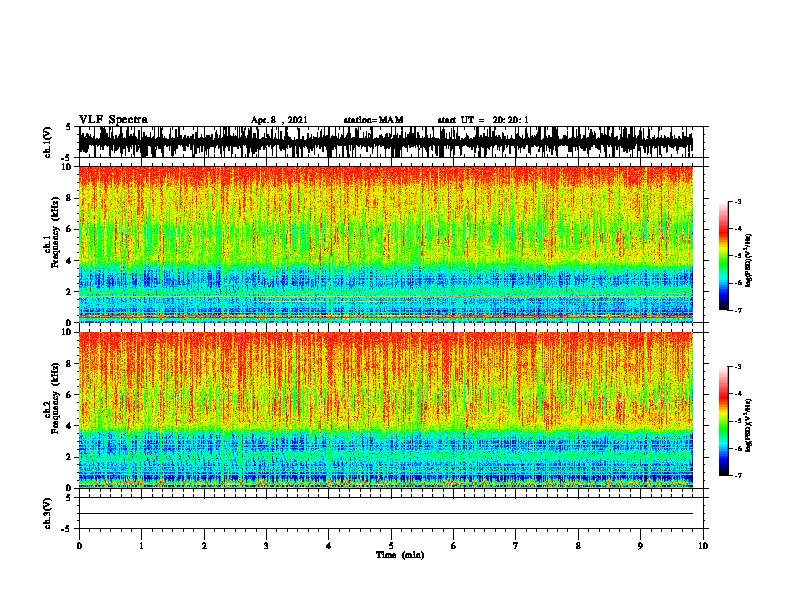Viewport: 792px width, 612px height.
Task: Click the "ch.3(V)" axis label
Action: coord(48,513)
